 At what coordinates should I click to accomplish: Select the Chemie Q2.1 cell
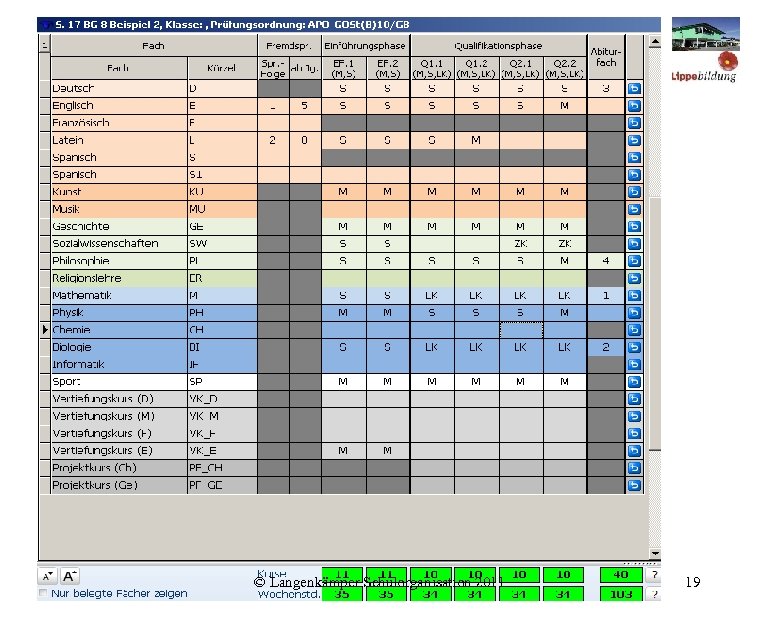click(x=521, y=330)
